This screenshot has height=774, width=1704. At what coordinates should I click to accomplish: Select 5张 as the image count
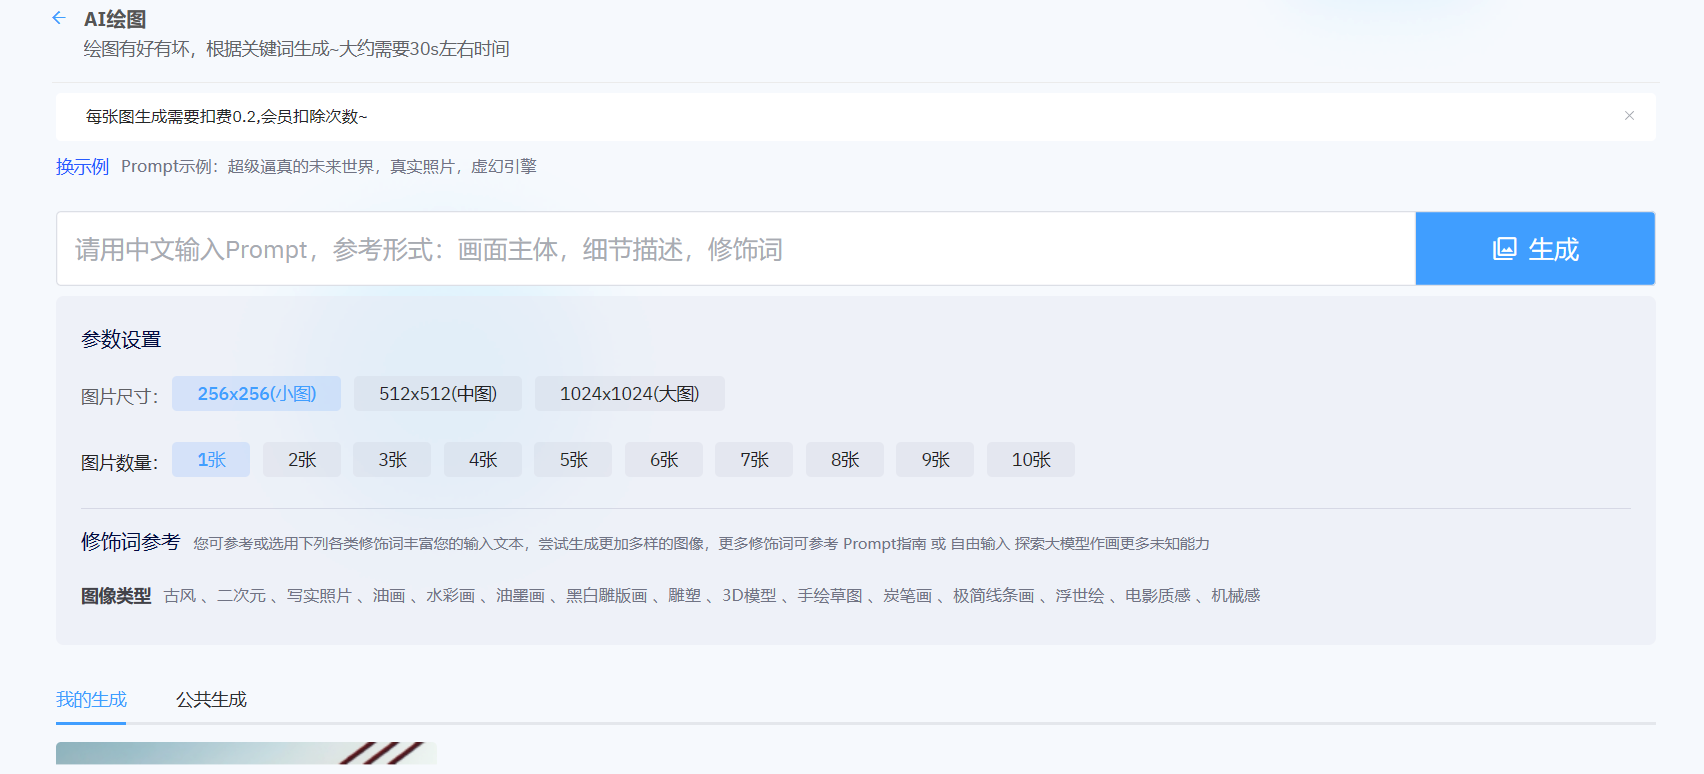[573, 460]
